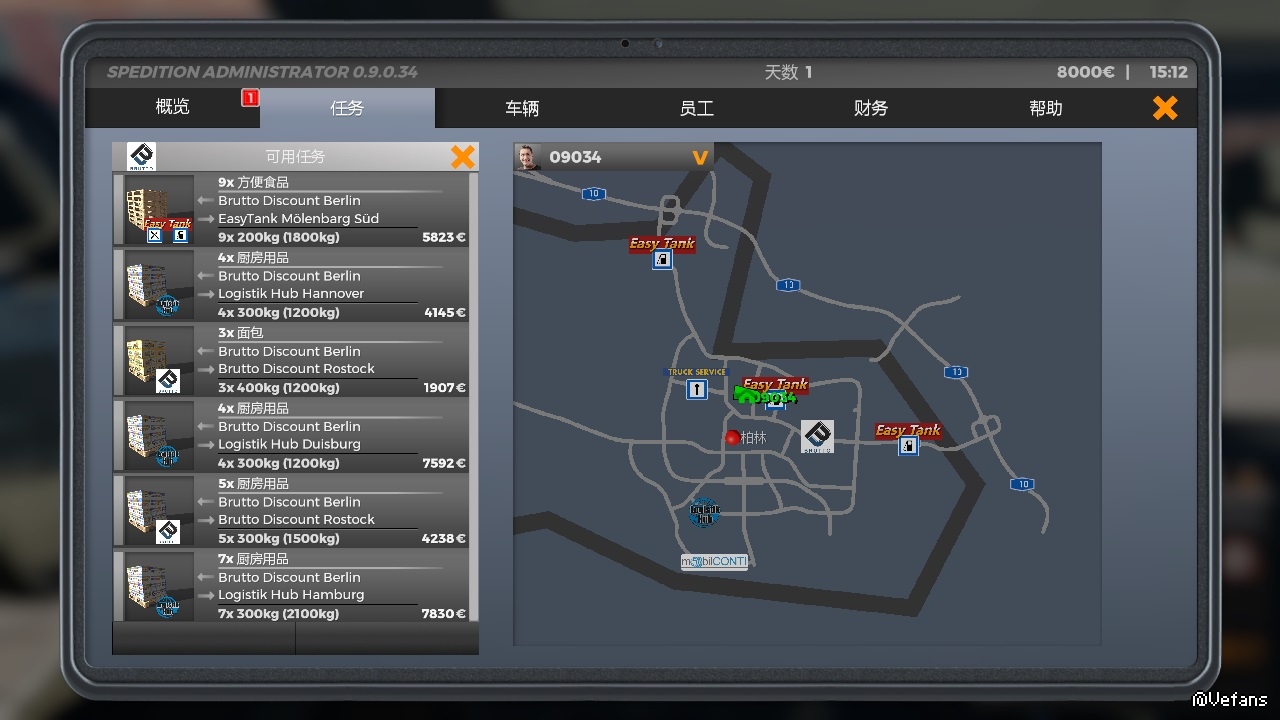Open the 车辆 vehicles tab
Image resolution: width=1280 pixels, height=720 pixels.
pos(522,107)
